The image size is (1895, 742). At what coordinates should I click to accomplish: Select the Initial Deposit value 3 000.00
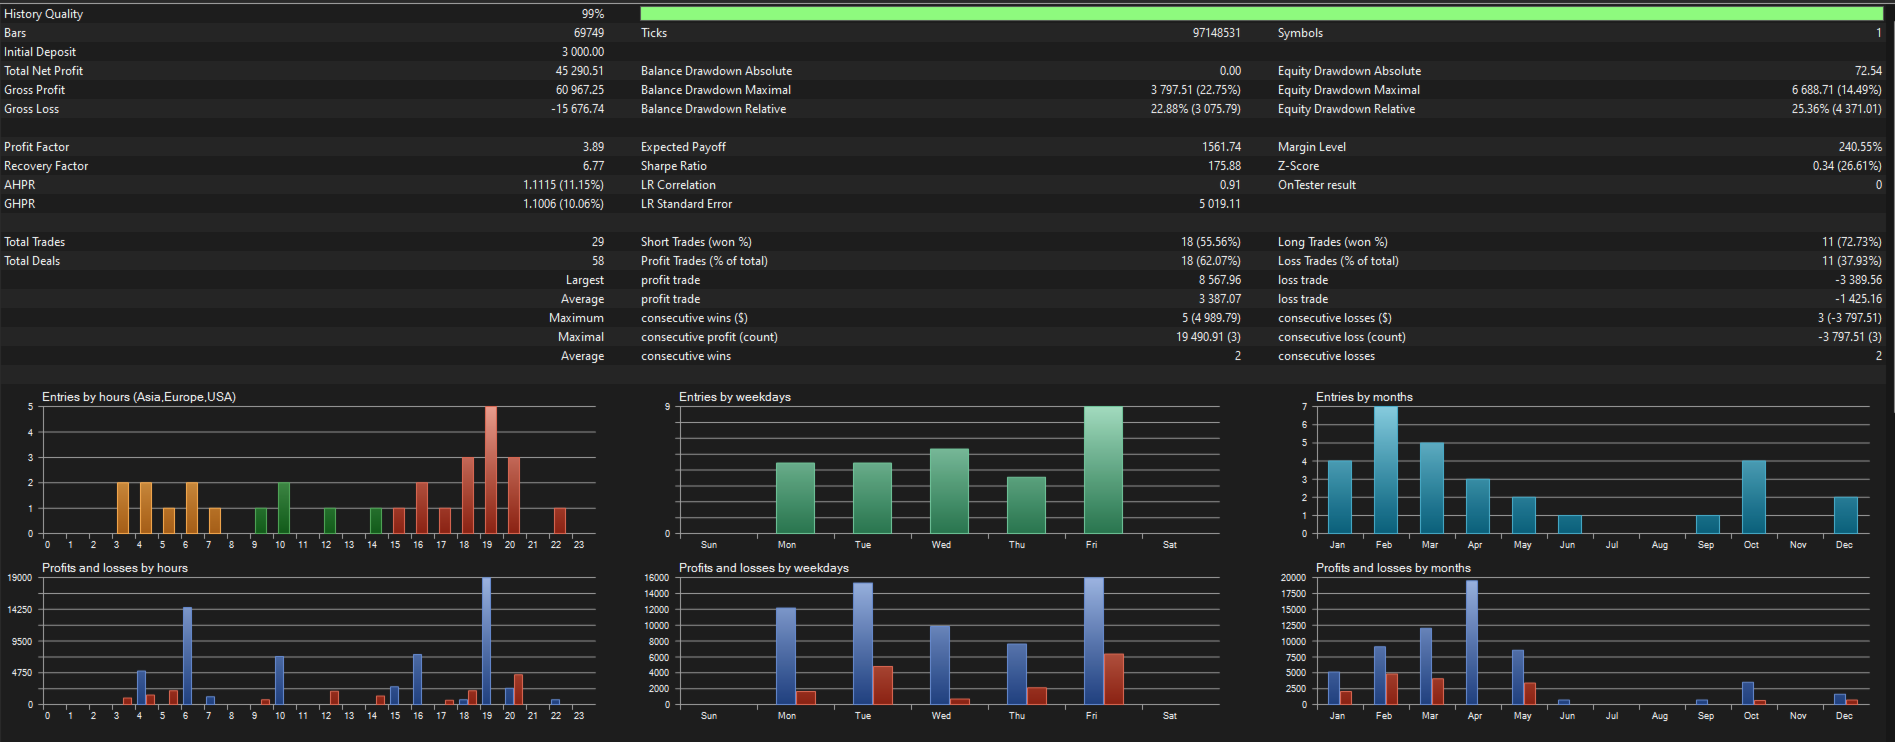583,52
